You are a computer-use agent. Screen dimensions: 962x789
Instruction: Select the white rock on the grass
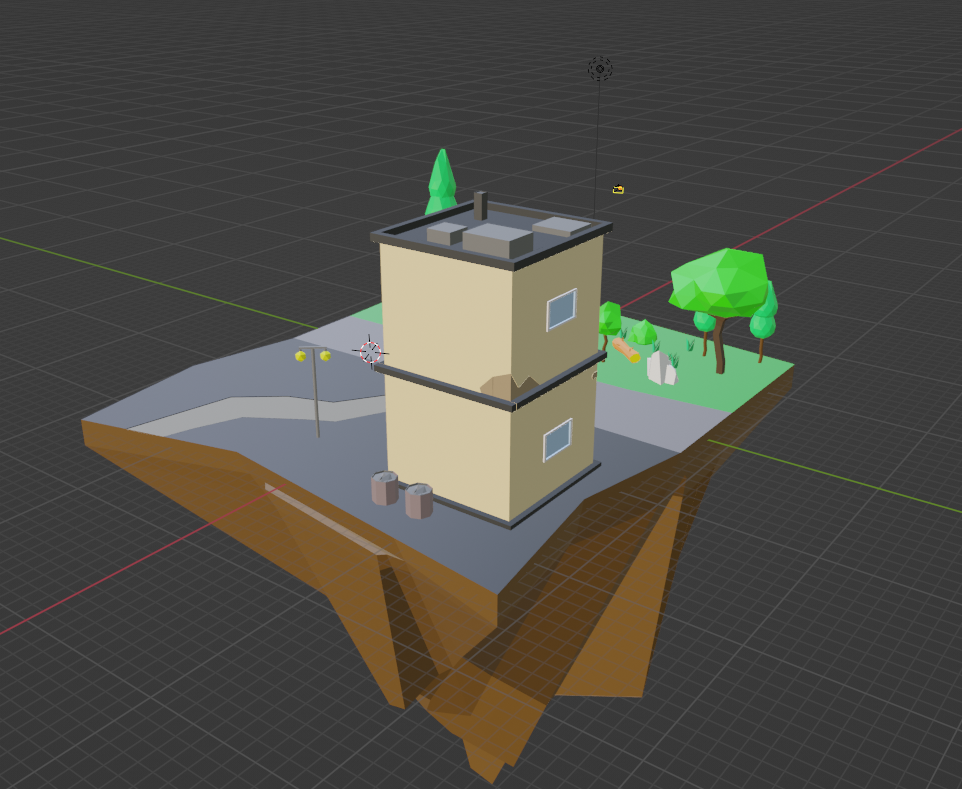(661, 369)
